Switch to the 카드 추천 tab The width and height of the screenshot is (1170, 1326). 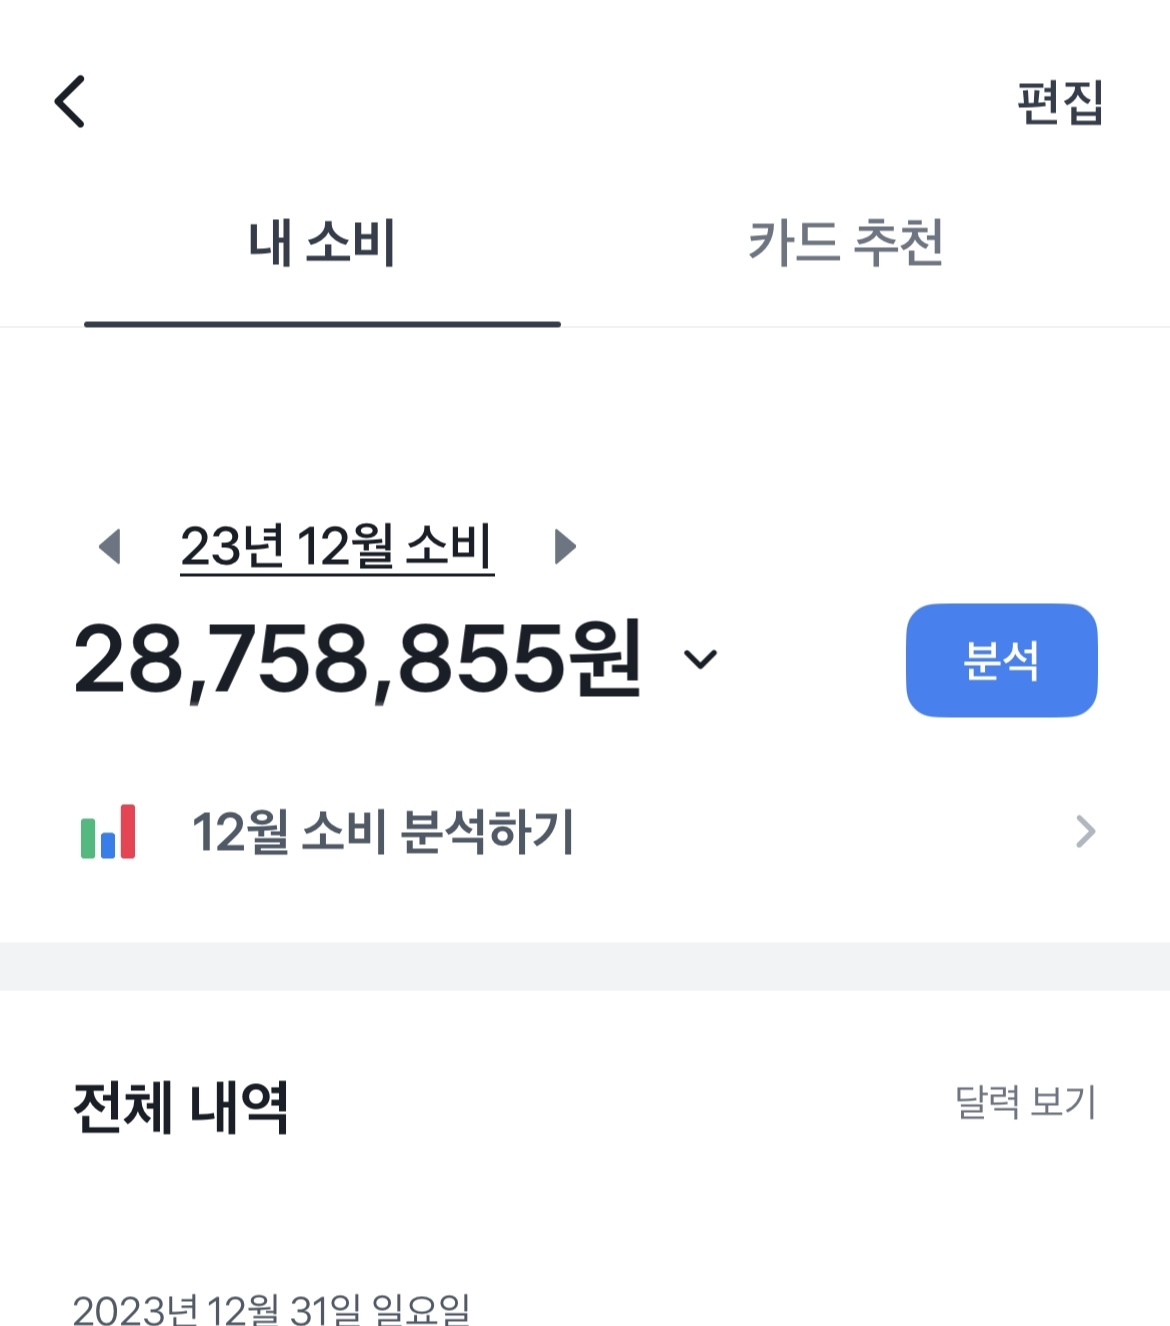pos(846,243)
